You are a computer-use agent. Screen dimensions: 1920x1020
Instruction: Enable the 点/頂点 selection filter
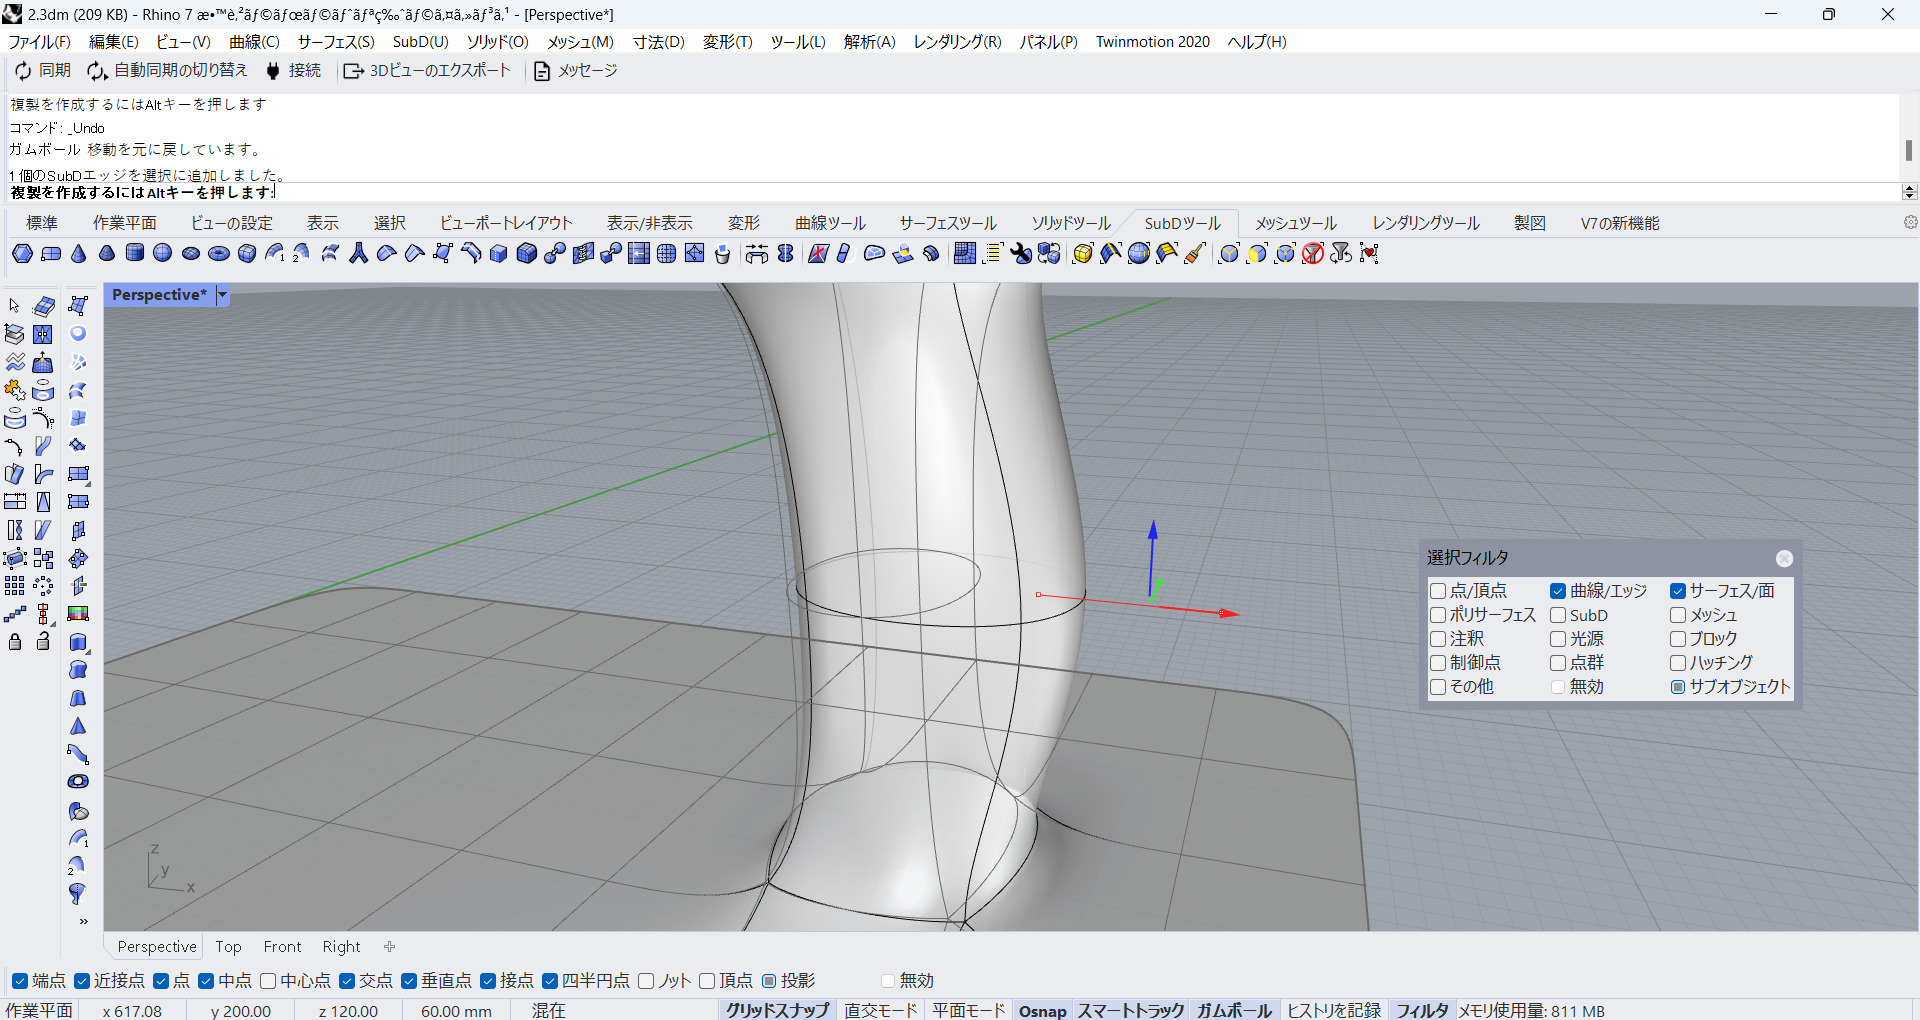pos(1438,591)
